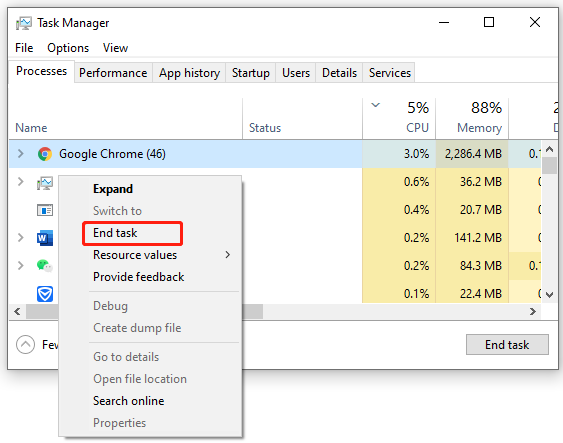Maximize the Task Manager window

click(489, 22)
